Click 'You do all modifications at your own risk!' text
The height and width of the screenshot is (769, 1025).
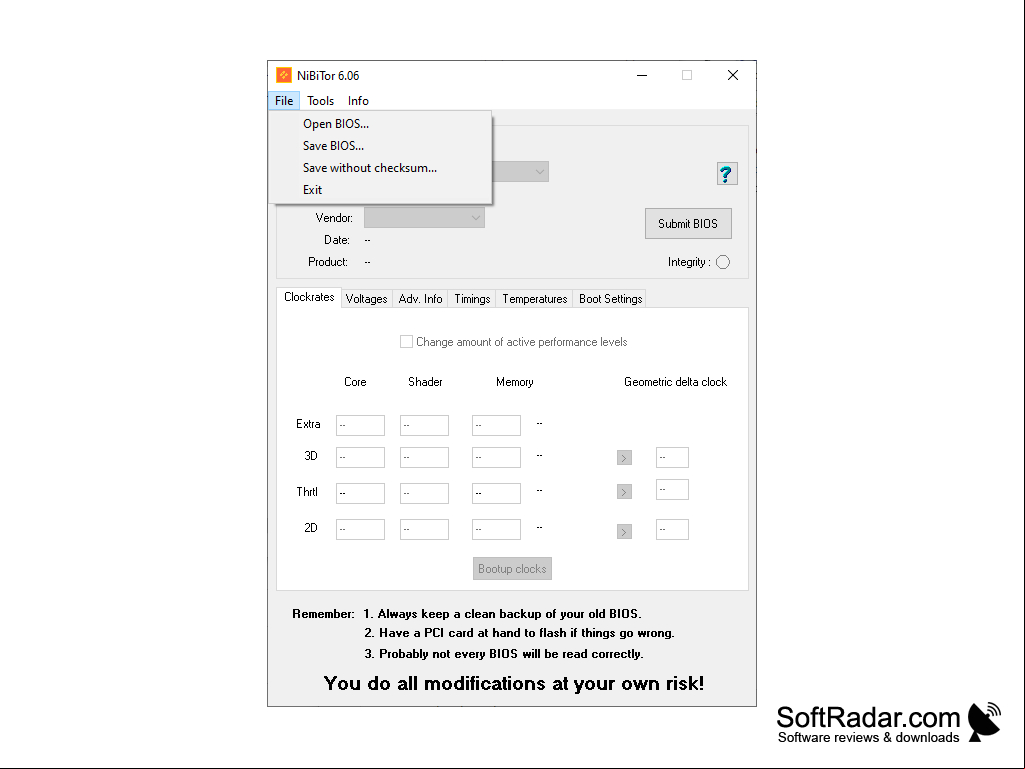click(x=514, y=683)
